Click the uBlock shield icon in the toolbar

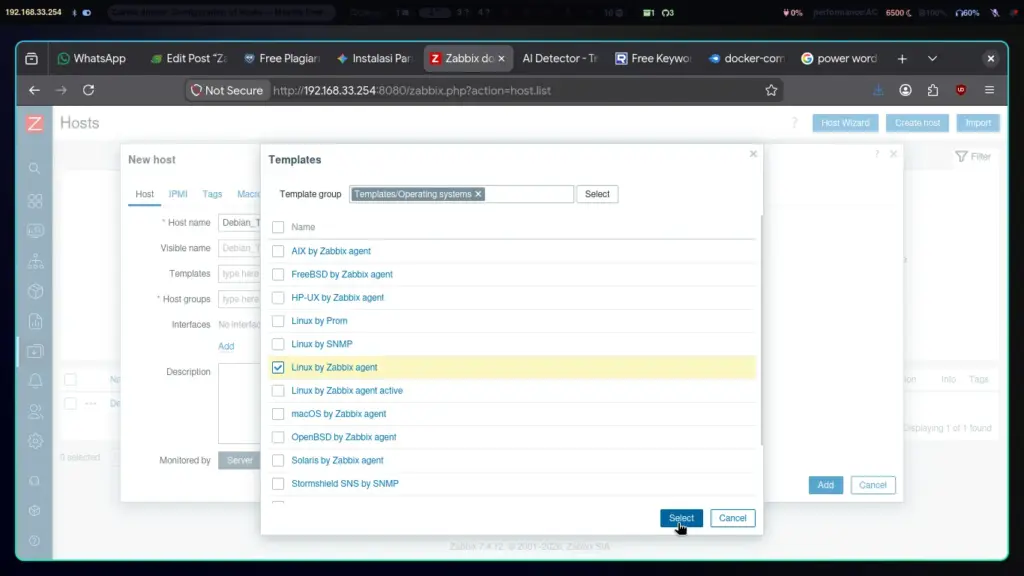pyautogui.click(x=961, y=90)
